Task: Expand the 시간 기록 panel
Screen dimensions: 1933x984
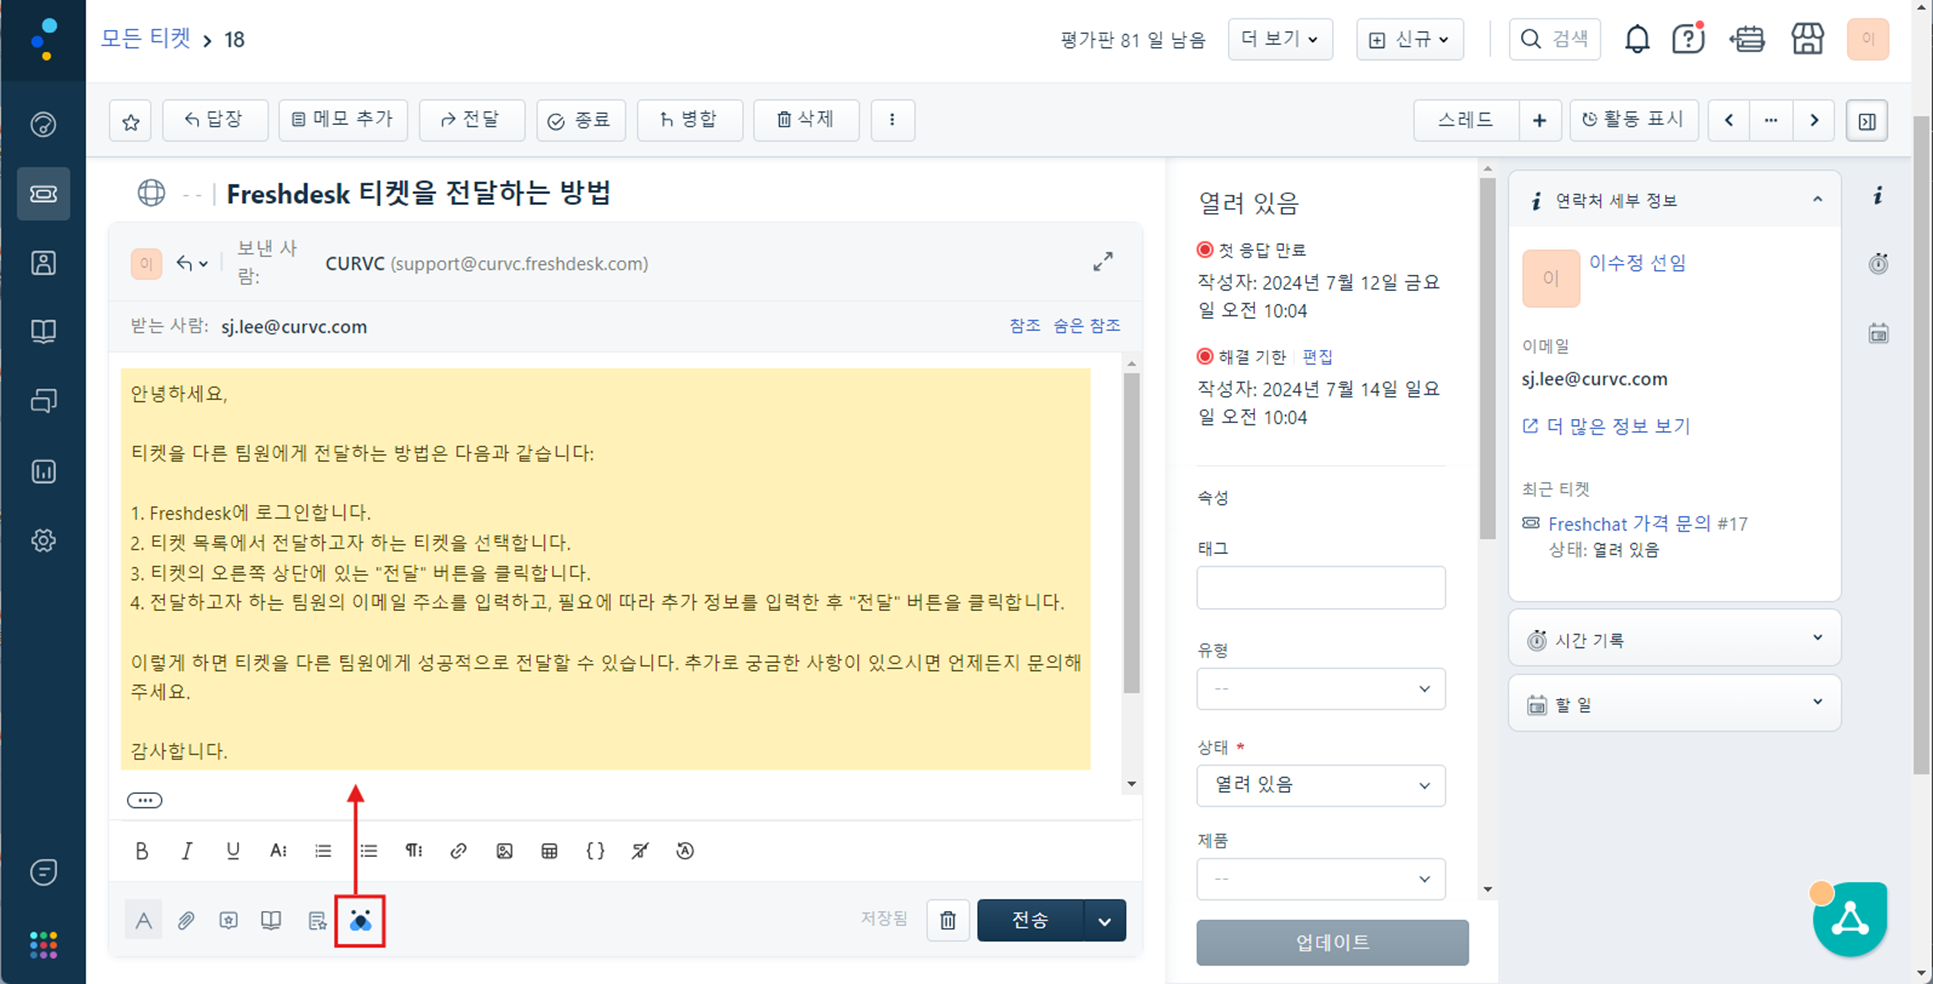Action: (x=1817, y=638)
